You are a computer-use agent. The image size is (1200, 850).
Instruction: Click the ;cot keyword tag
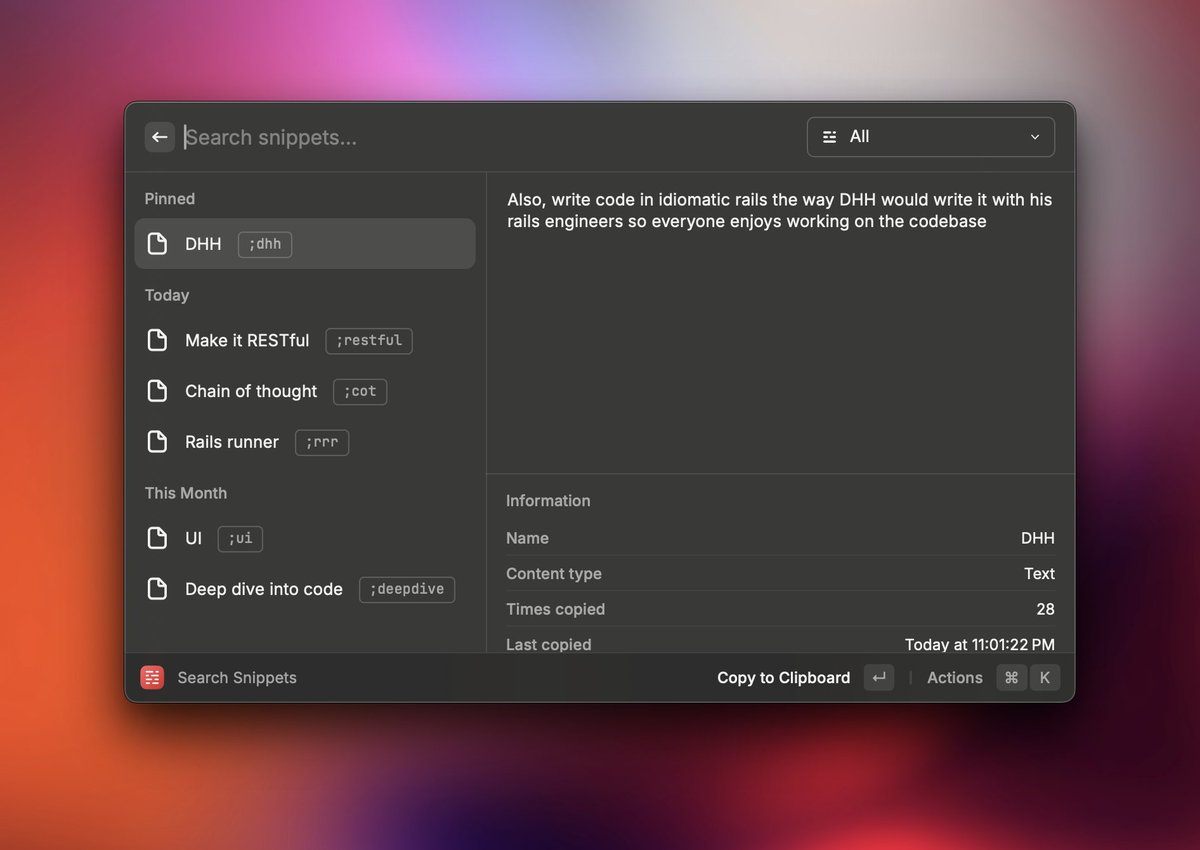pyautogui.click(x=360, y=391)
